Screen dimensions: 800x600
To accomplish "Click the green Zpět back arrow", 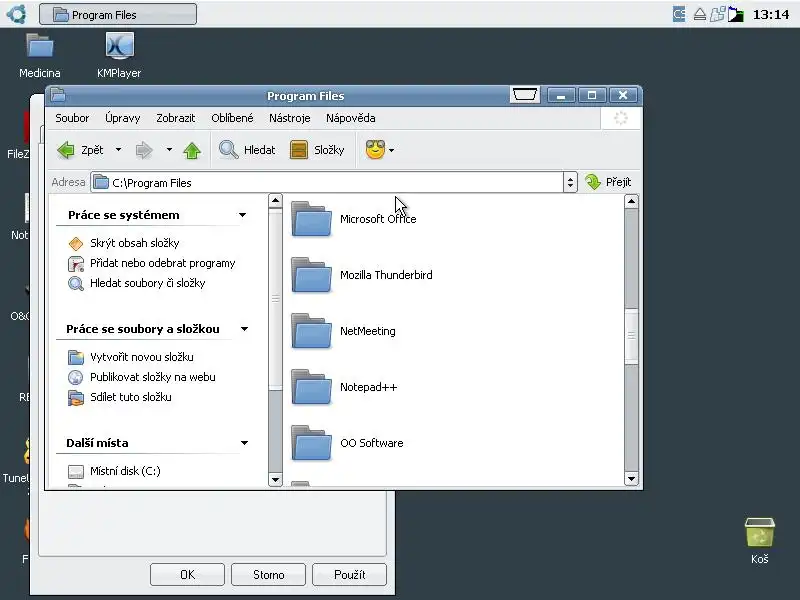I will point(66,150).
